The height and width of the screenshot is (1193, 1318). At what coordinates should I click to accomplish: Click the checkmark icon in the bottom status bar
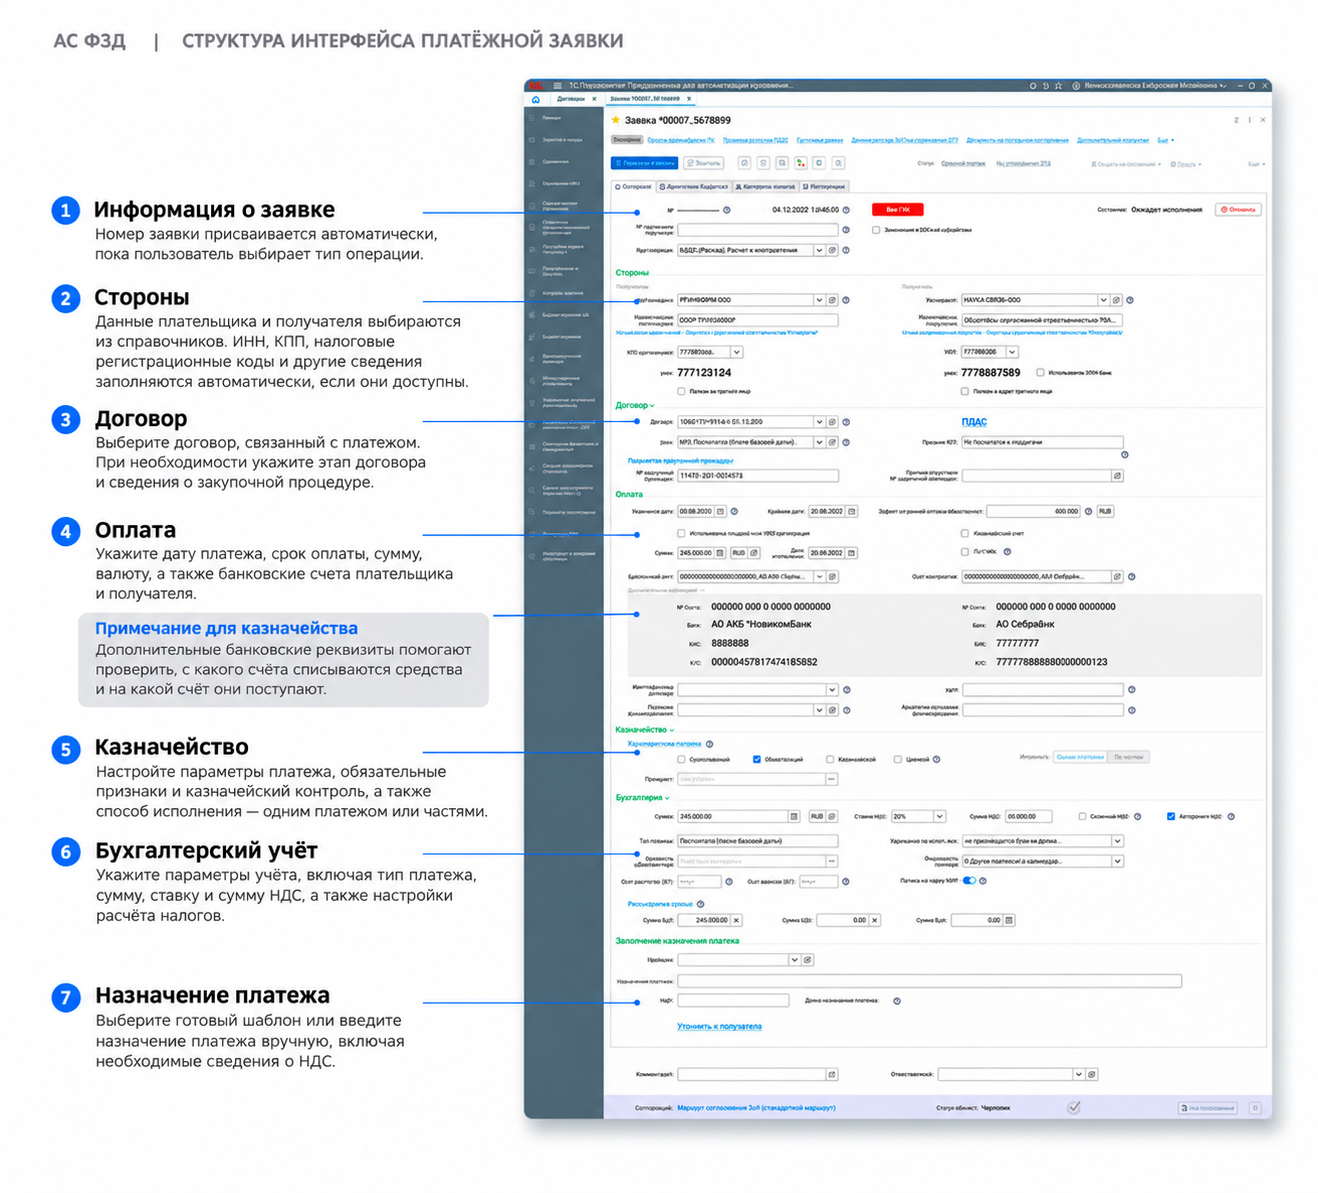(1073, 1107)
